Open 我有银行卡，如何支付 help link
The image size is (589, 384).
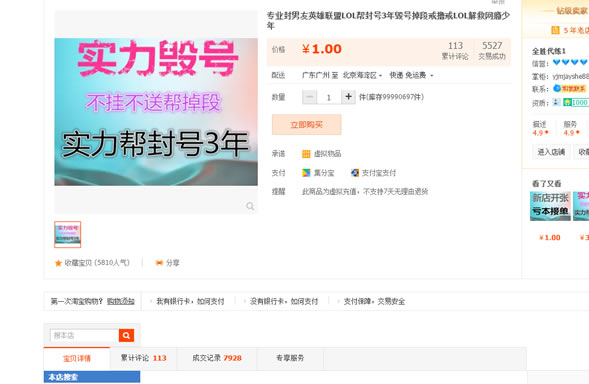click(x=190, y=301)
